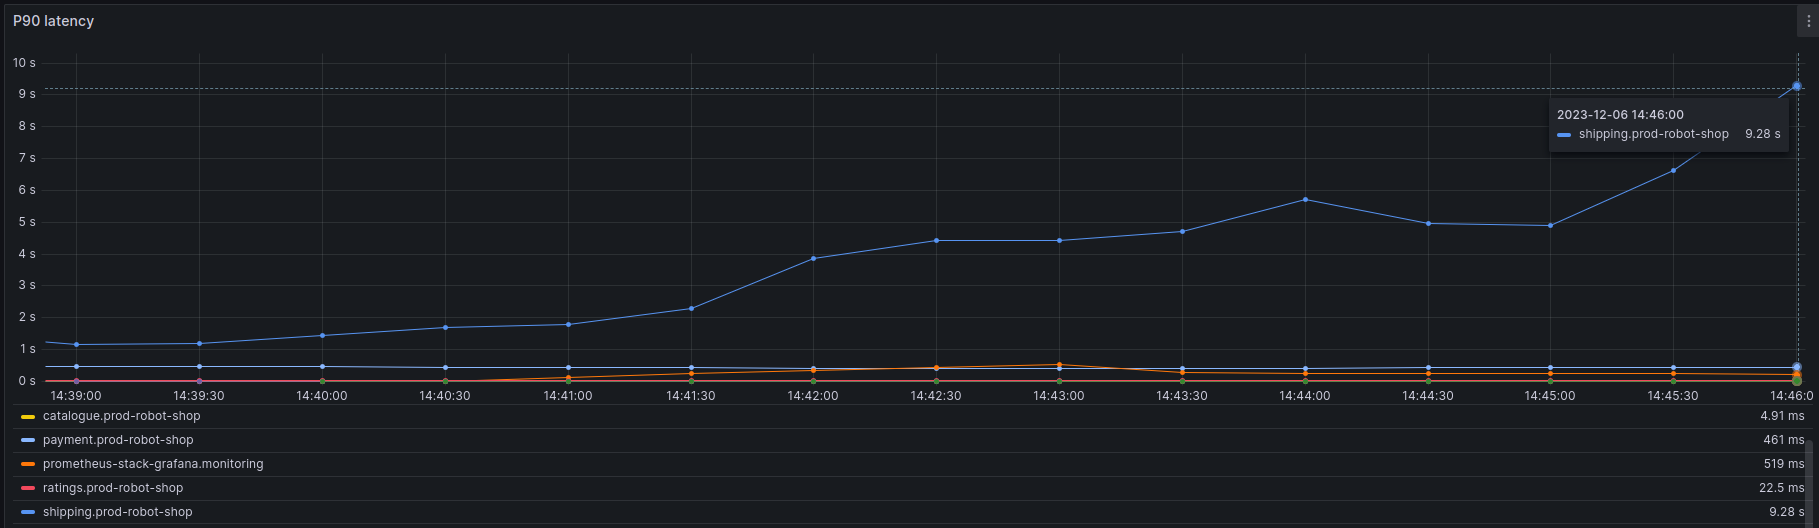
Task: Click the 519 ms value in the legend
Action: click(x=1784, y=464)
